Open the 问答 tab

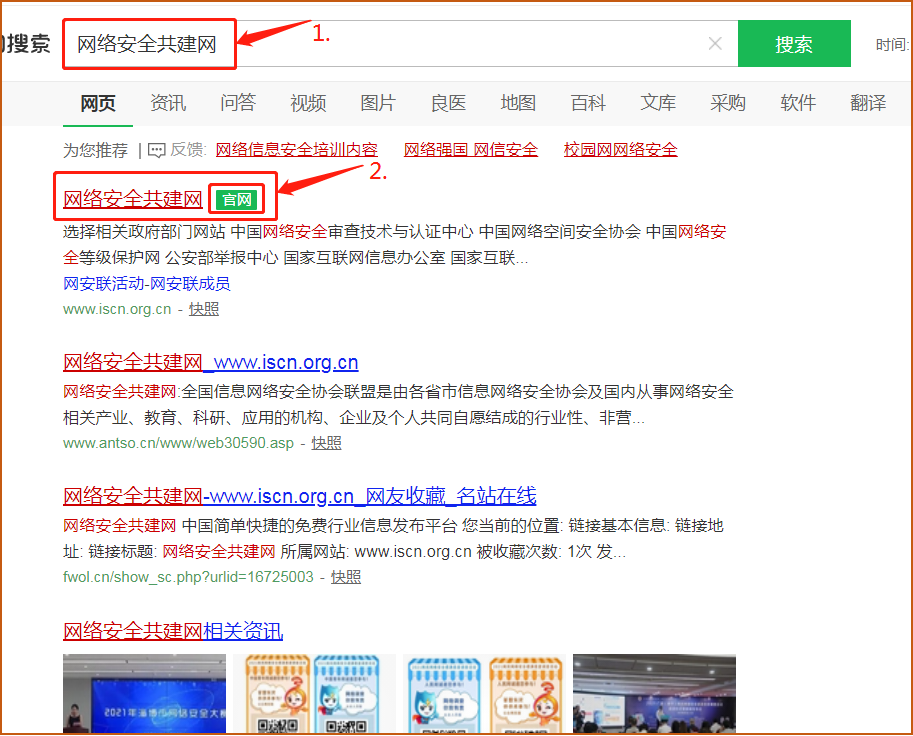tap(238, 103)
